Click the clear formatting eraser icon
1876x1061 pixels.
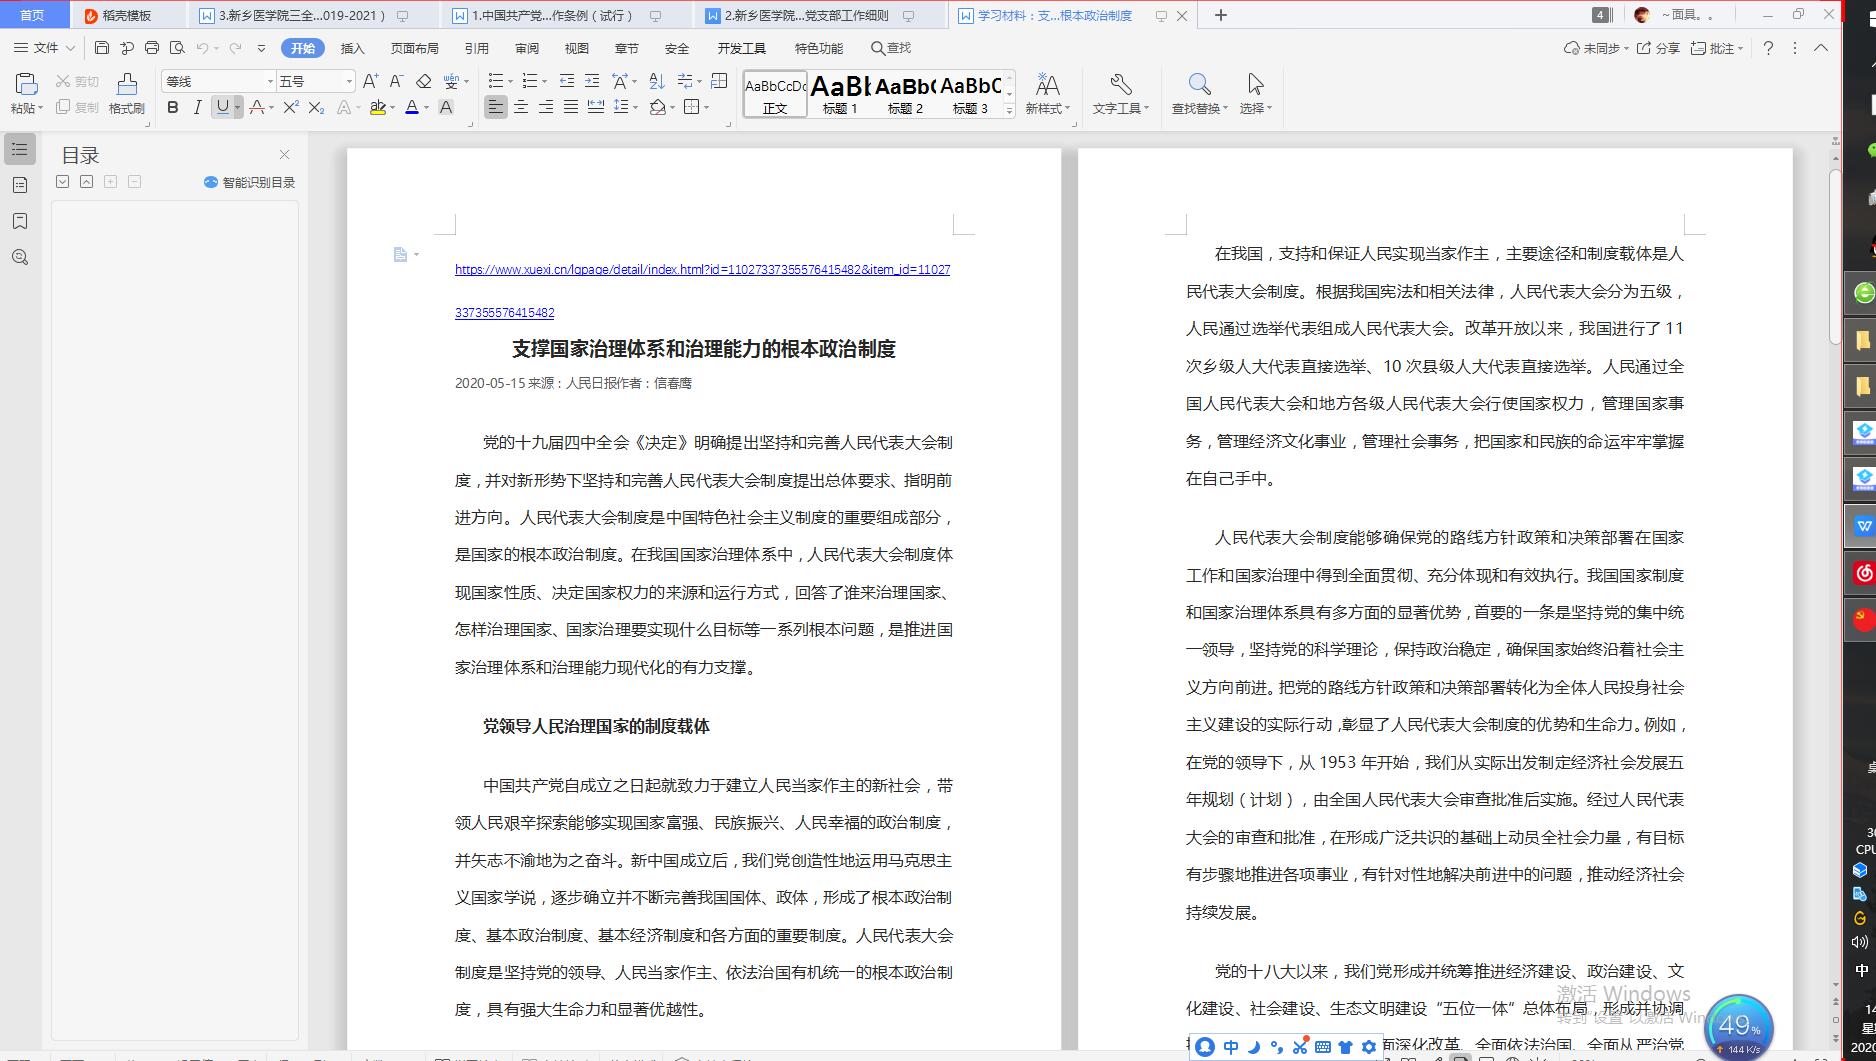click(423, 81)
